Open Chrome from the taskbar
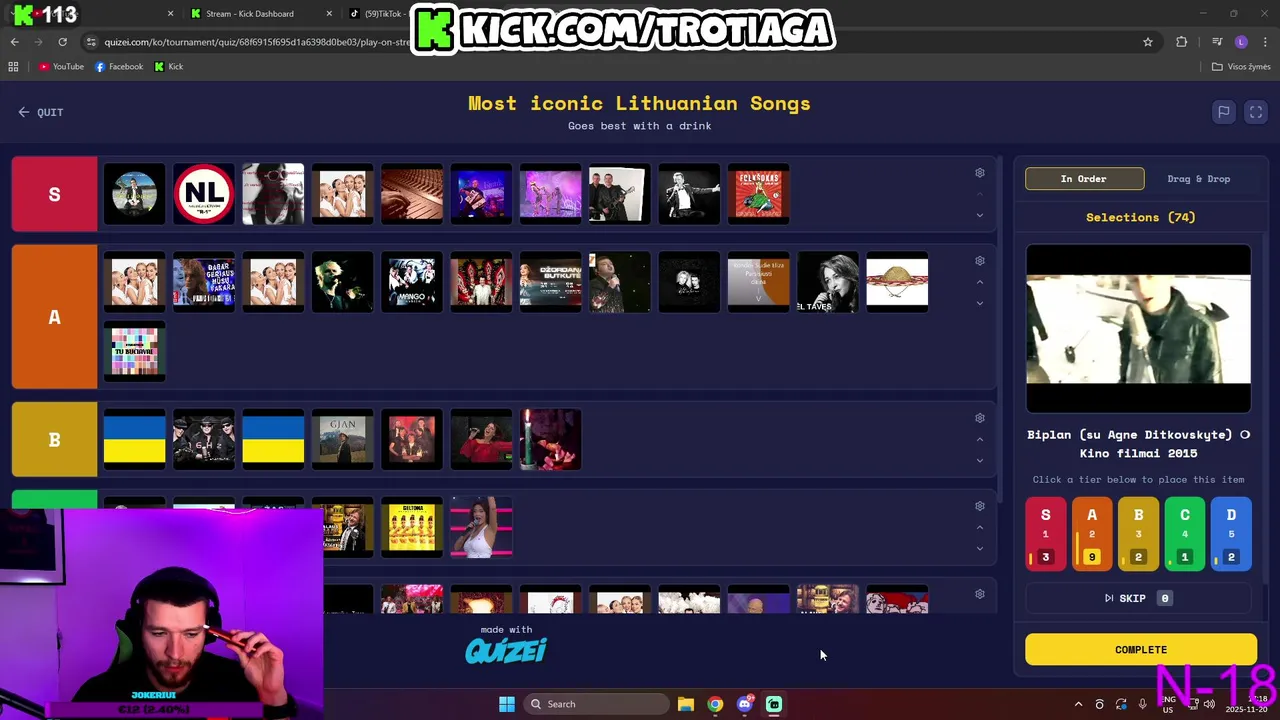 click(x=715, y=704)
